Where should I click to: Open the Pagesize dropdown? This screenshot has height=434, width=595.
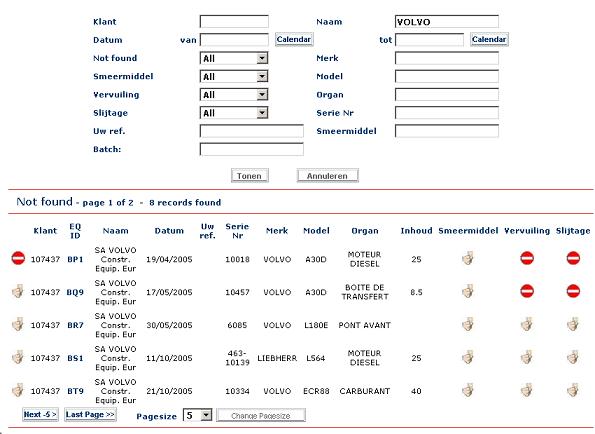(x=197, y=415)
